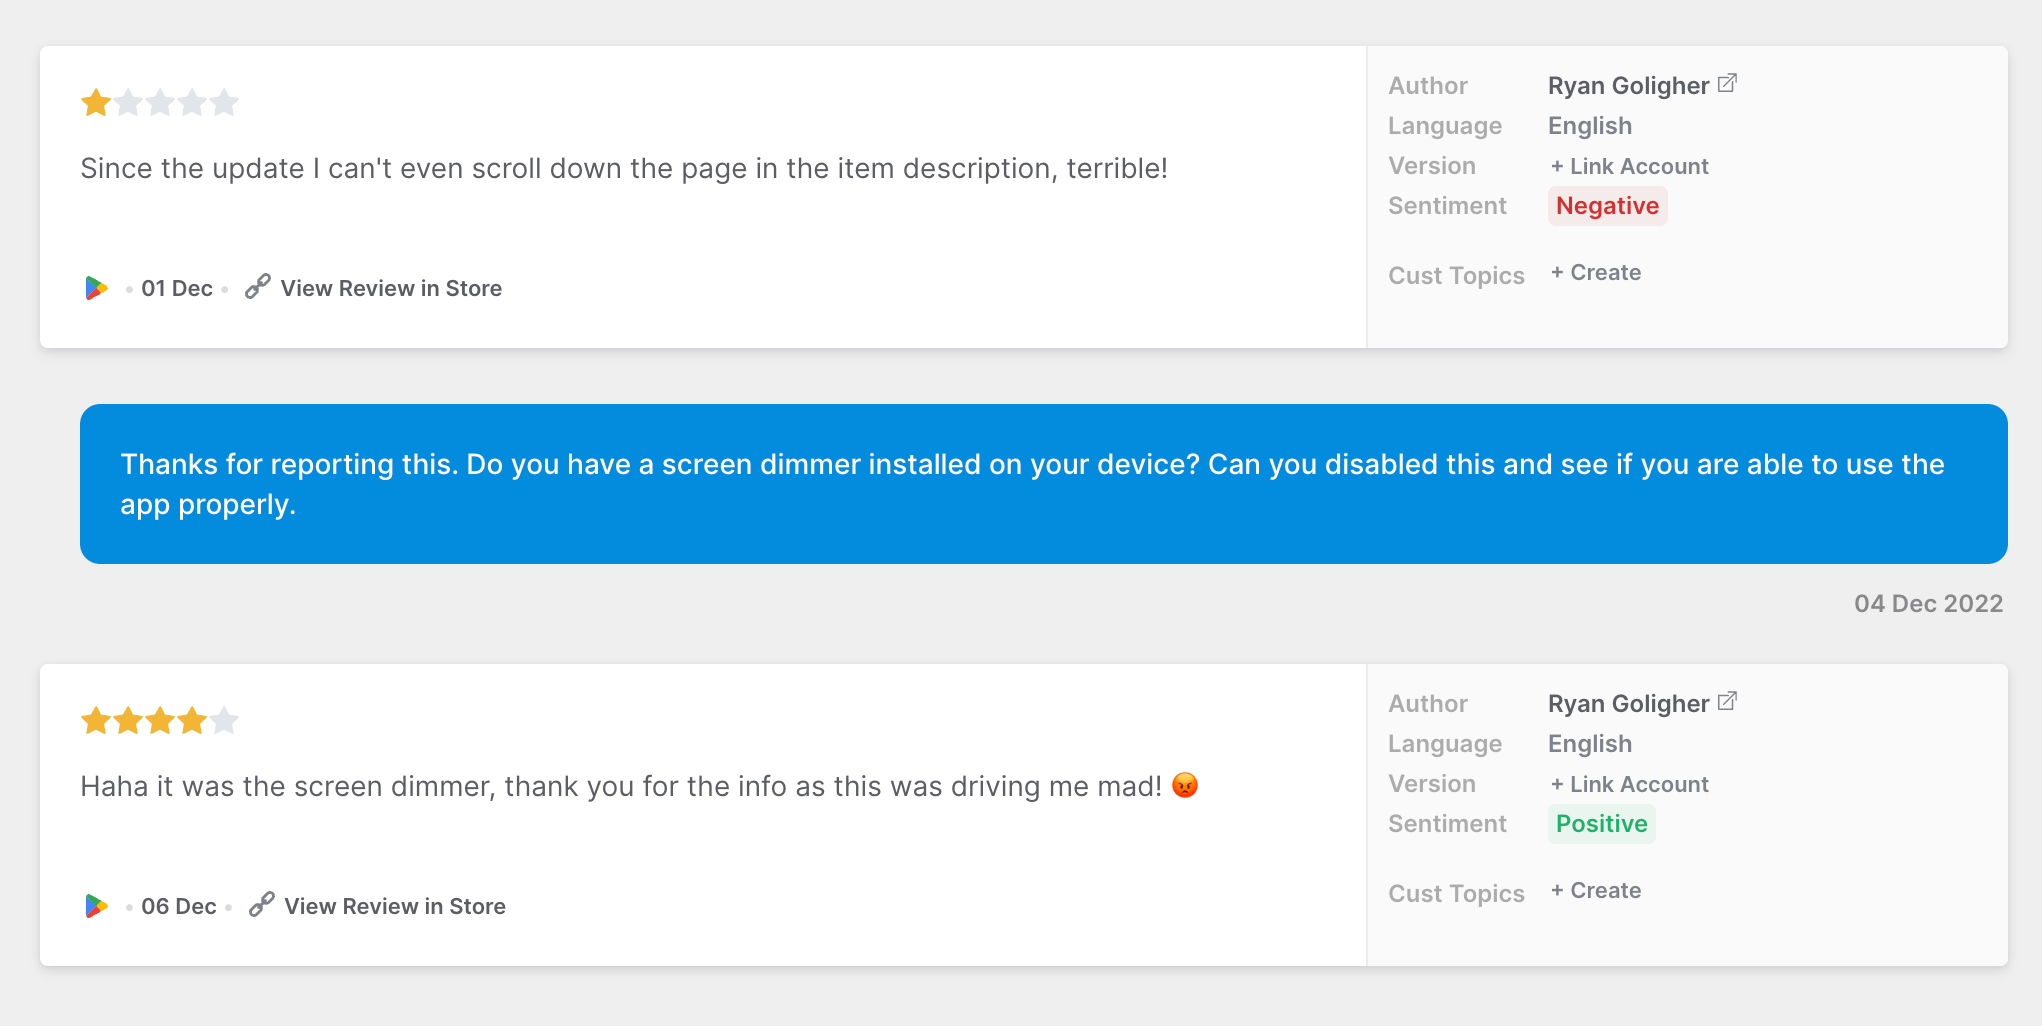Select the review text "Since the update I can't even scroll"
Image resolution: width=2042 pixels, height=1026 pixels.
coord(311,168)
